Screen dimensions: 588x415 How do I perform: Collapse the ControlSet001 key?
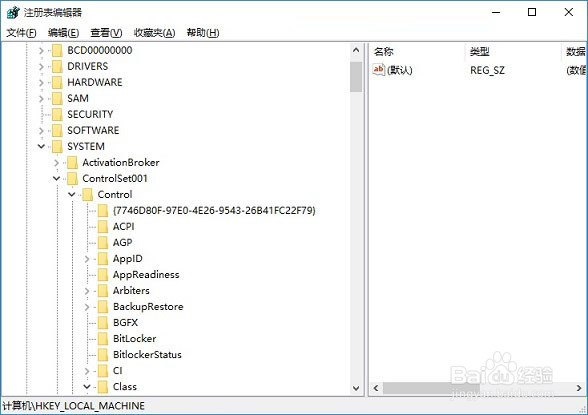pos(57,179)
